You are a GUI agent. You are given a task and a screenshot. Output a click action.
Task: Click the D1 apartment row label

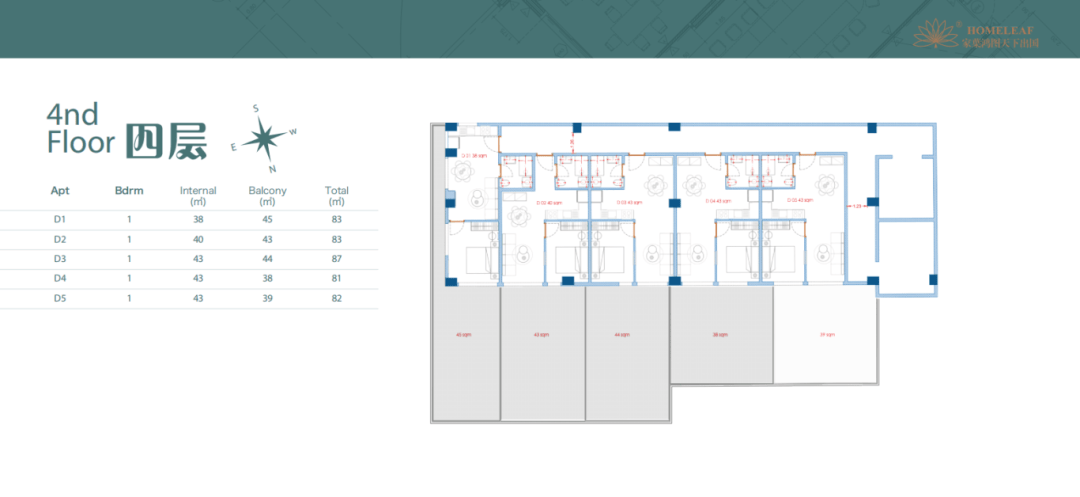pos(59,219)
